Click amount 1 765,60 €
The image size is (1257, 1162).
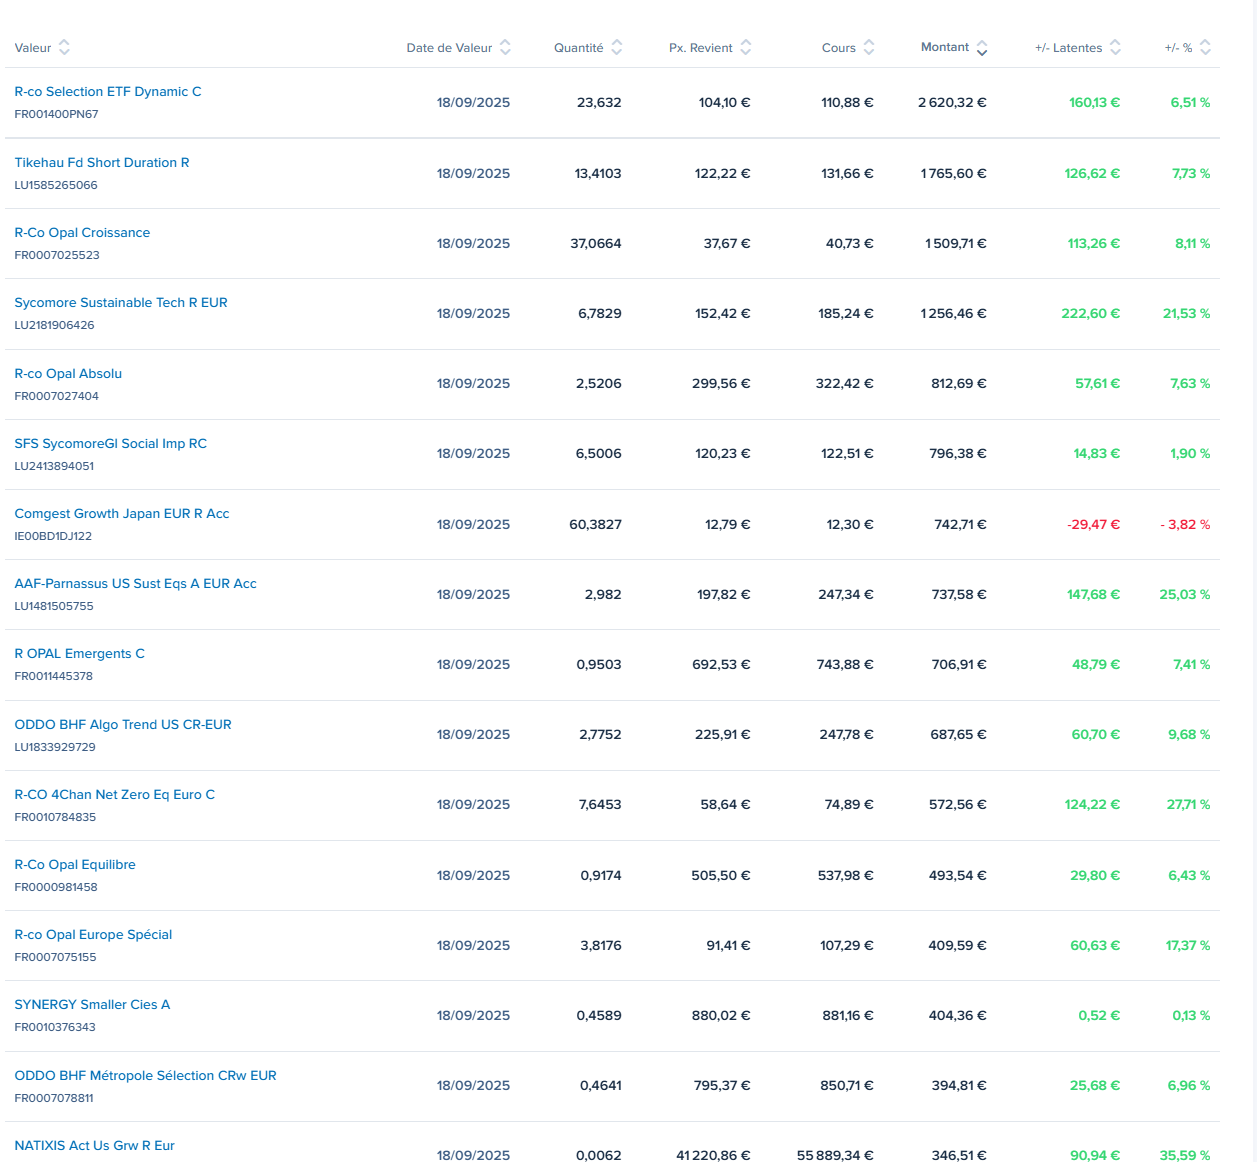coord(954,173)
